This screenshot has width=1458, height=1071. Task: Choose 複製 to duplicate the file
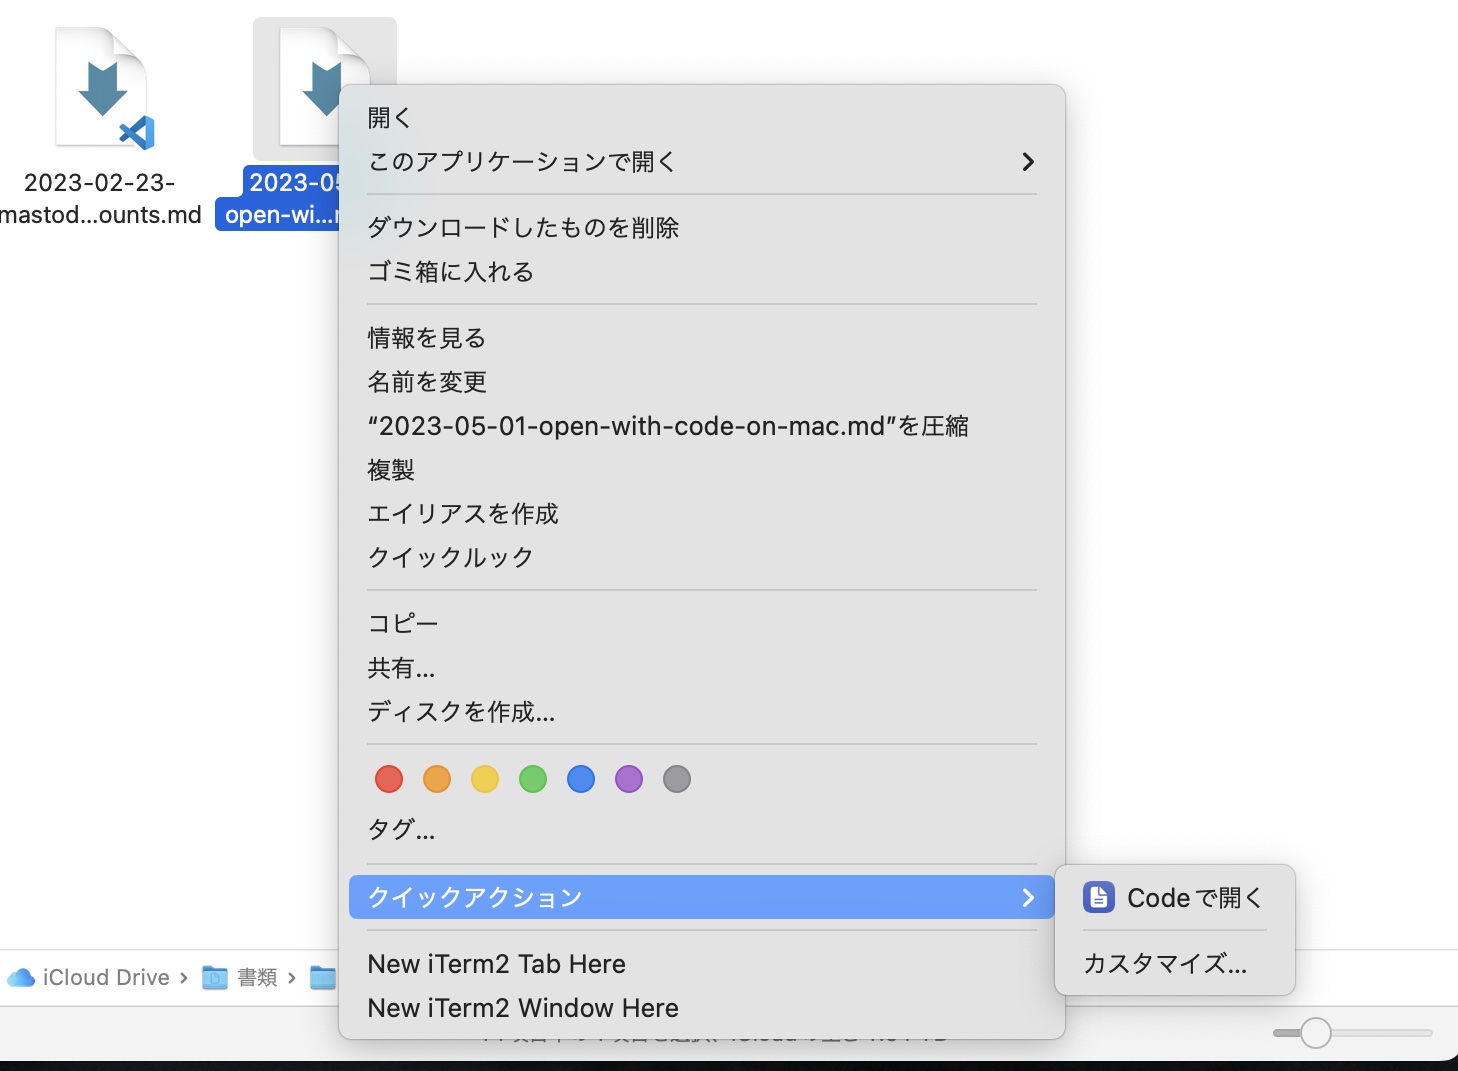[x=701, y=469]
